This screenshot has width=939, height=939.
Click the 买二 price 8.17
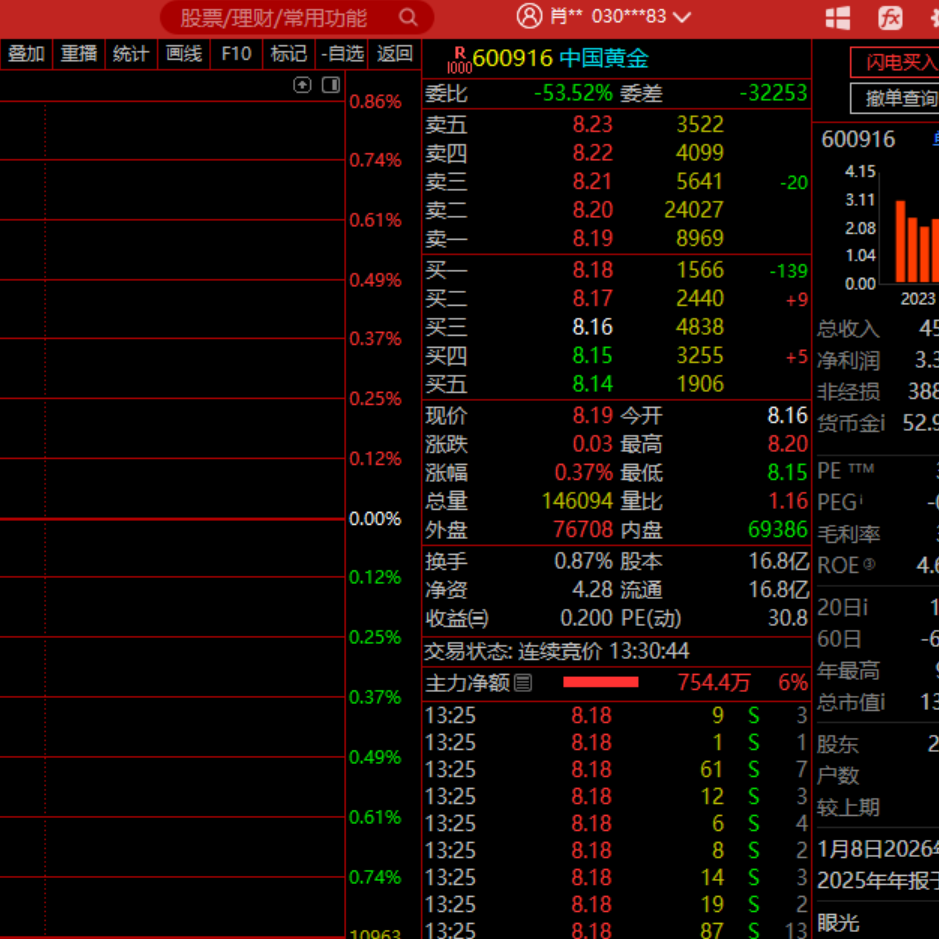(592, 298)
